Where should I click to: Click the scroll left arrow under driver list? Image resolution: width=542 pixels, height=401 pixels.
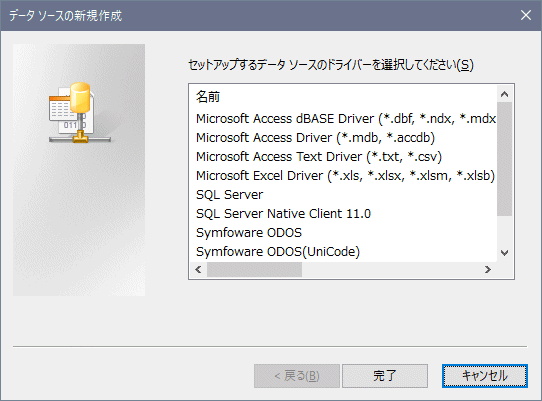198,269
